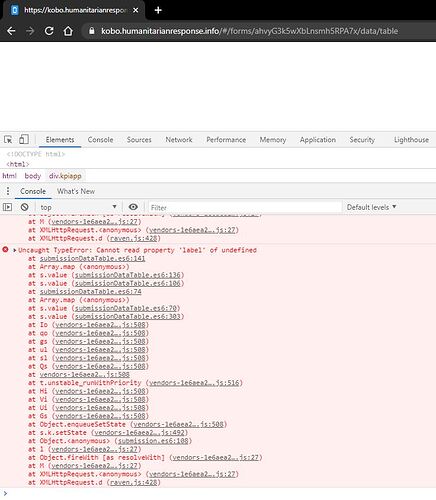
Task: Select div.kpiapp breadcrumb element
Action: tap(65, 176)
